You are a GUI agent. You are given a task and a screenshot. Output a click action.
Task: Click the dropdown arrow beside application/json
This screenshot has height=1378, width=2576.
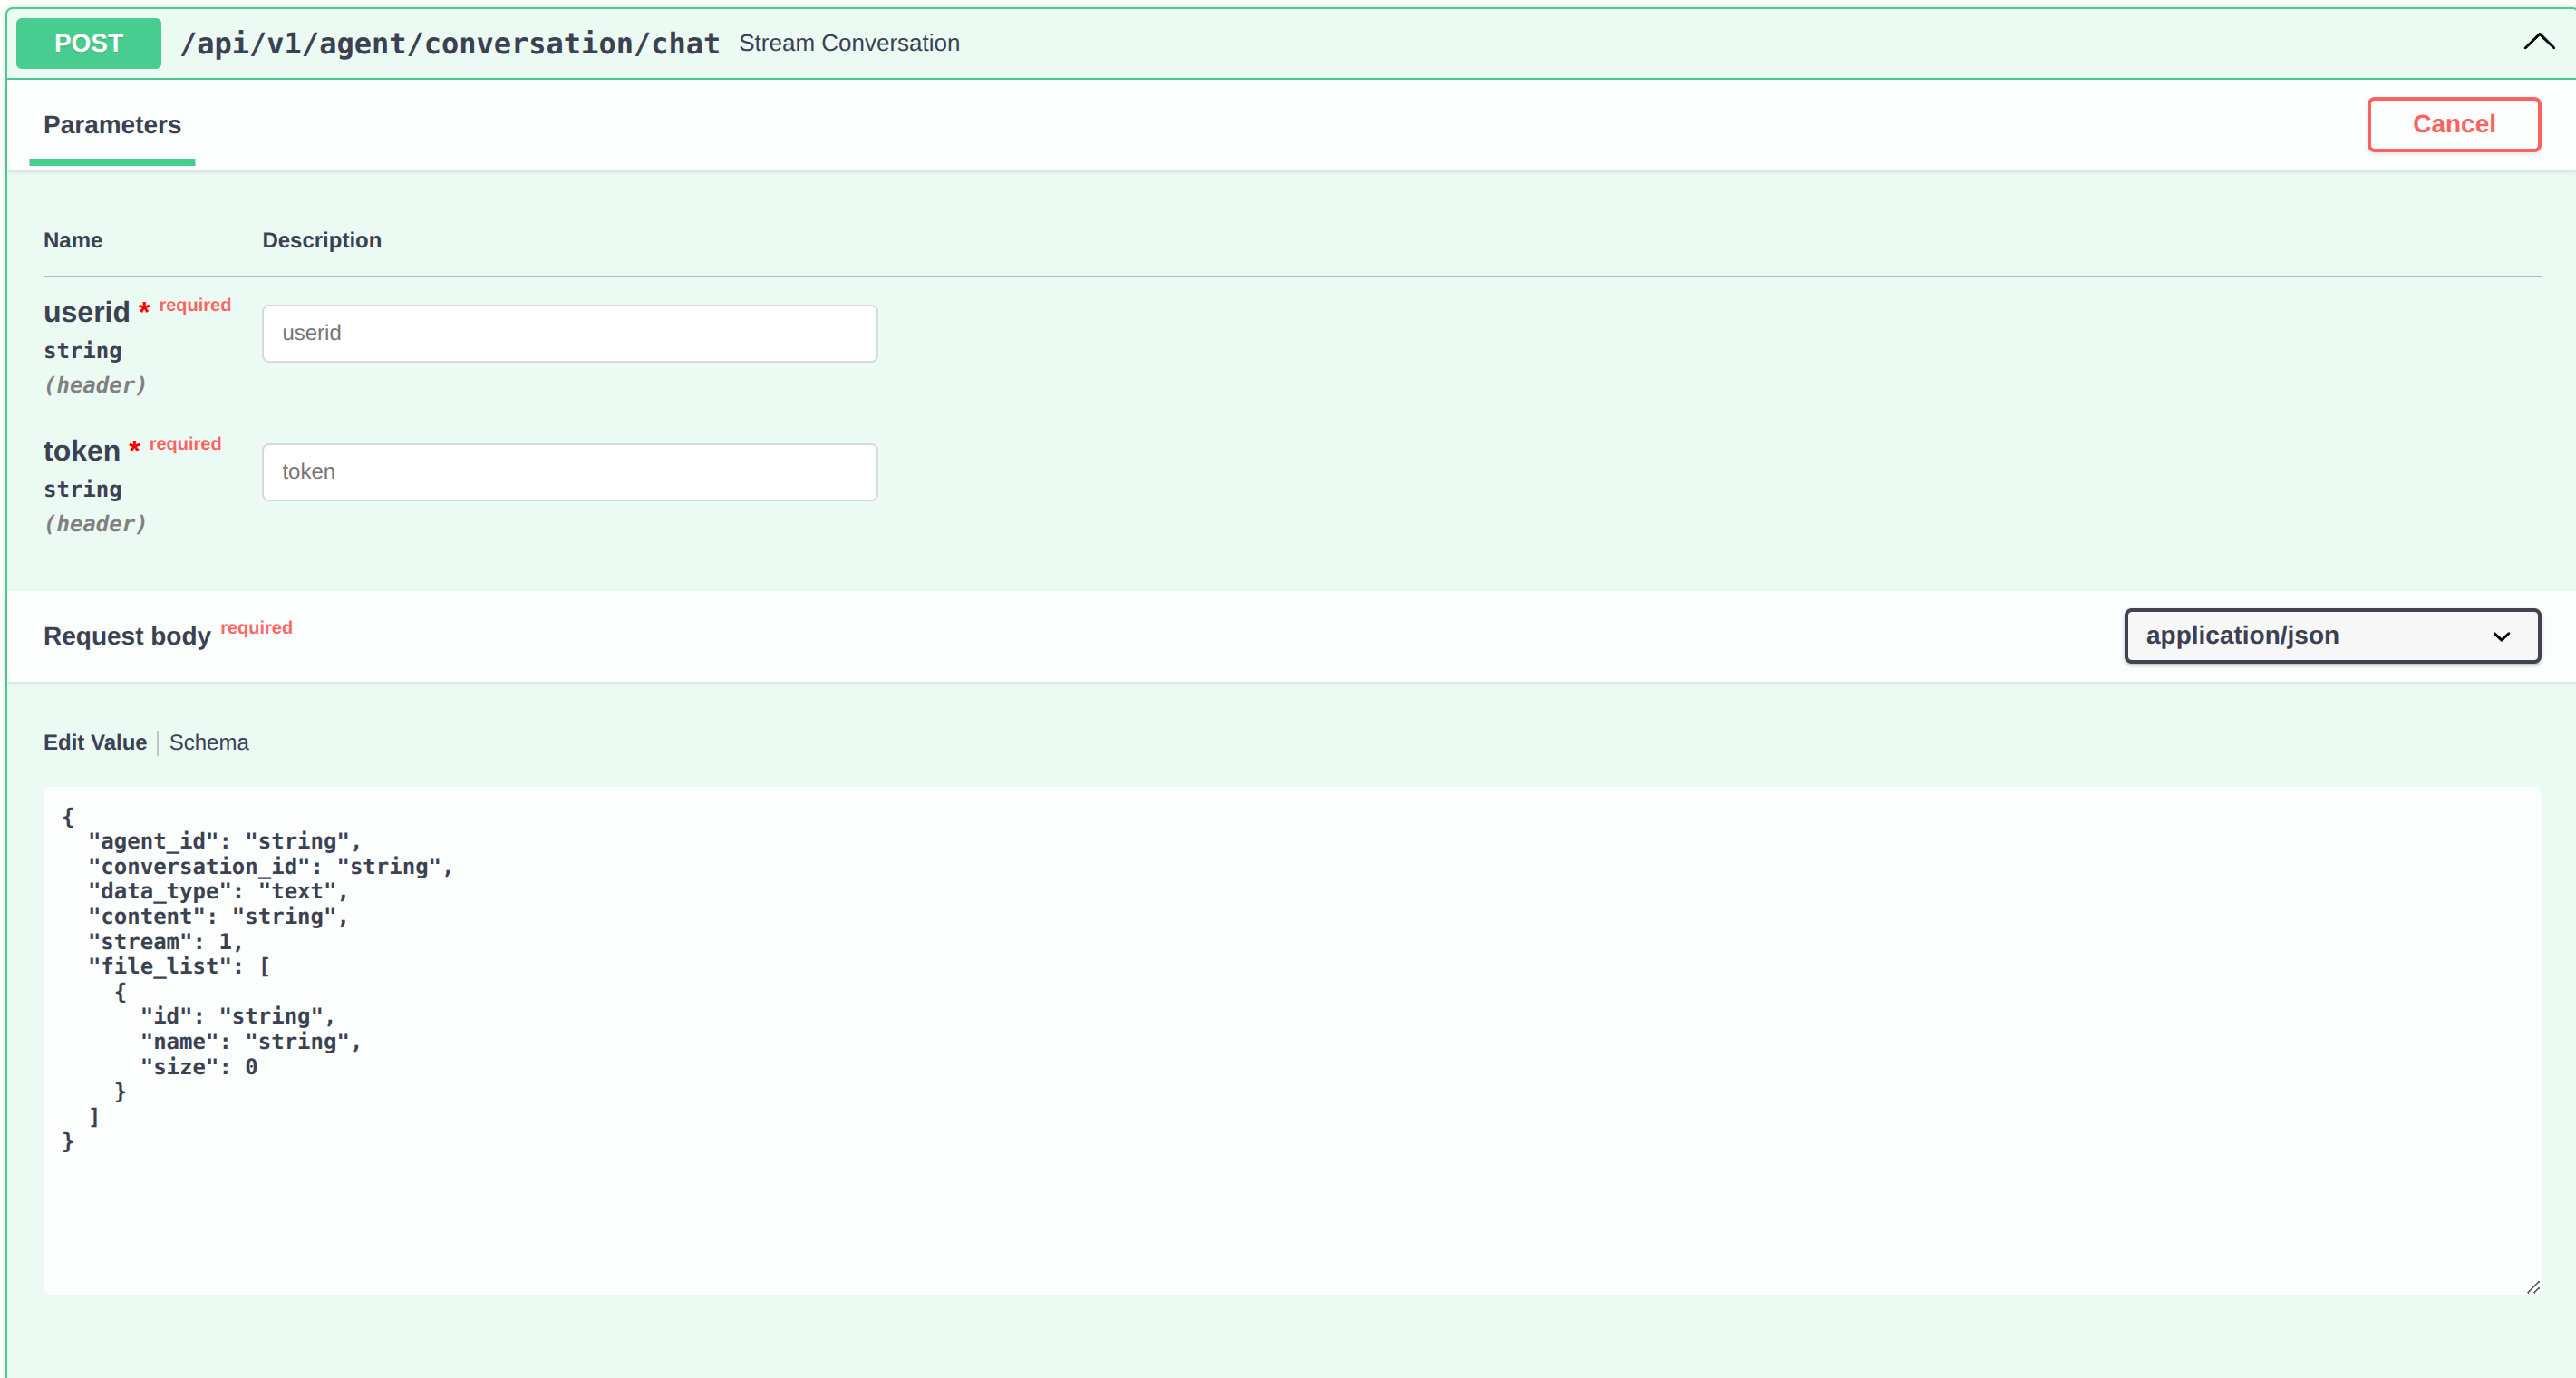point(2501,637)
